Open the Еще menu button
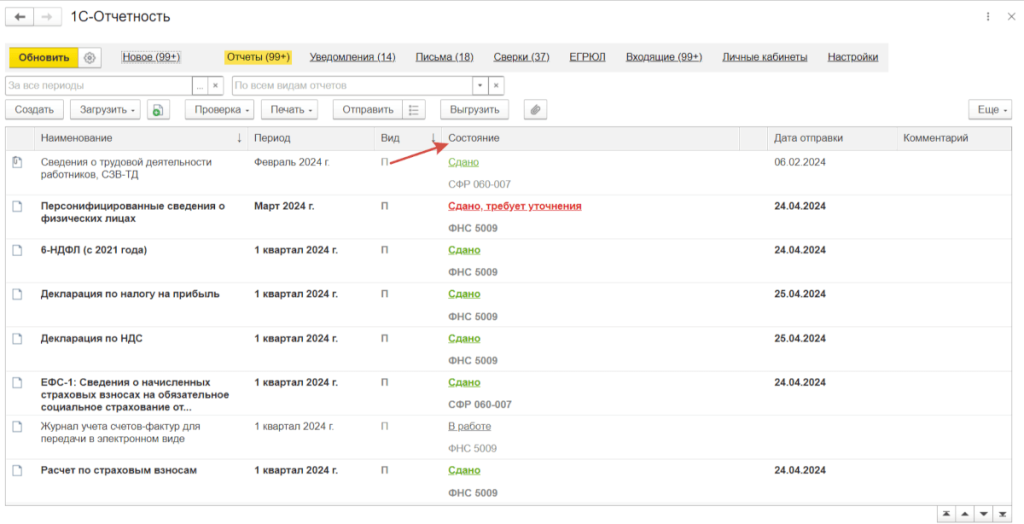The image size is (1024, 524). click(x=990, y=110)
